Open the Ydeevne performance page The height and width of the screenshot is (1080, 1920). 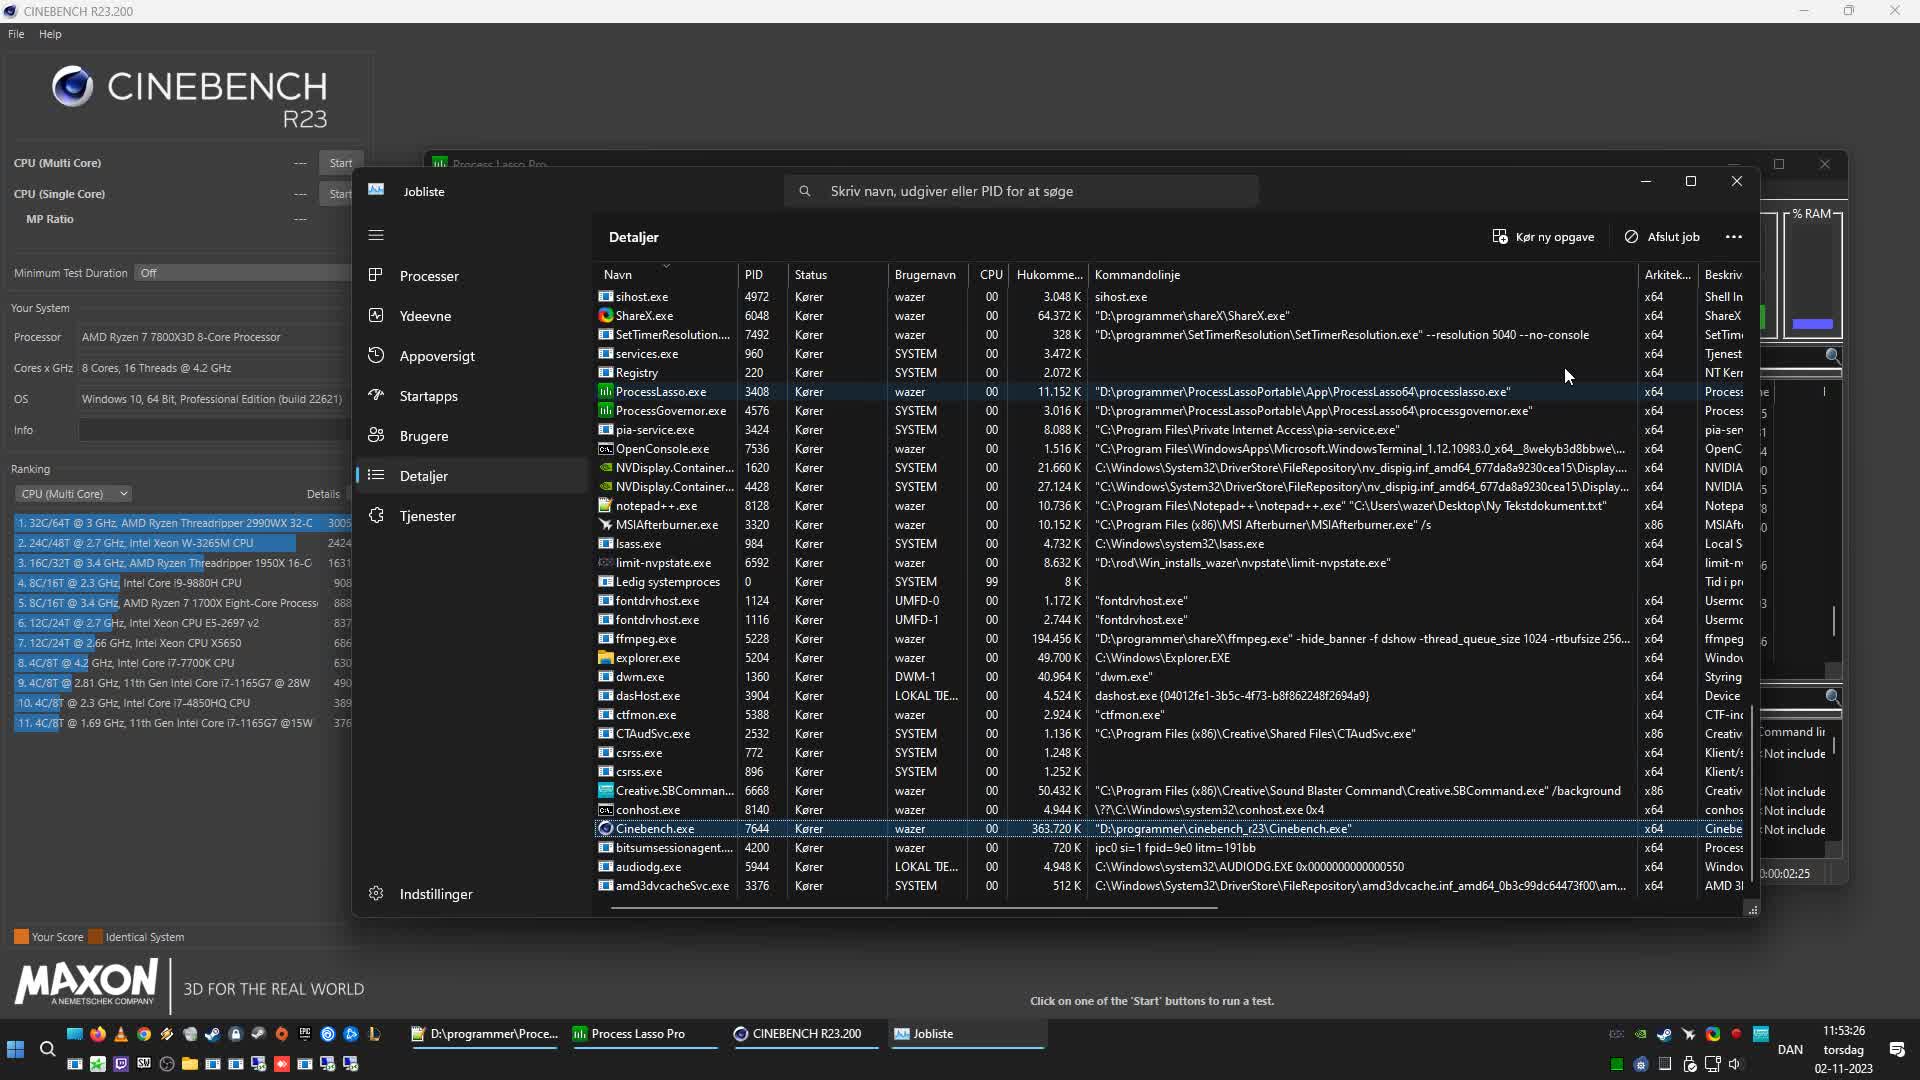[424, 316]
